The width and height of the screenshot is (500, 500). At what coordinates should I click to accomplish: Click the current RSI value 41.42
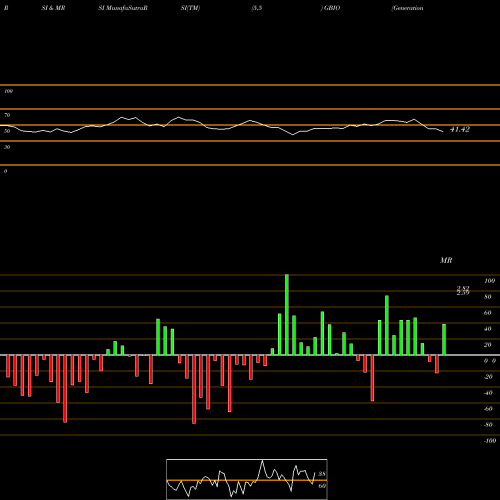pos(460,129)
